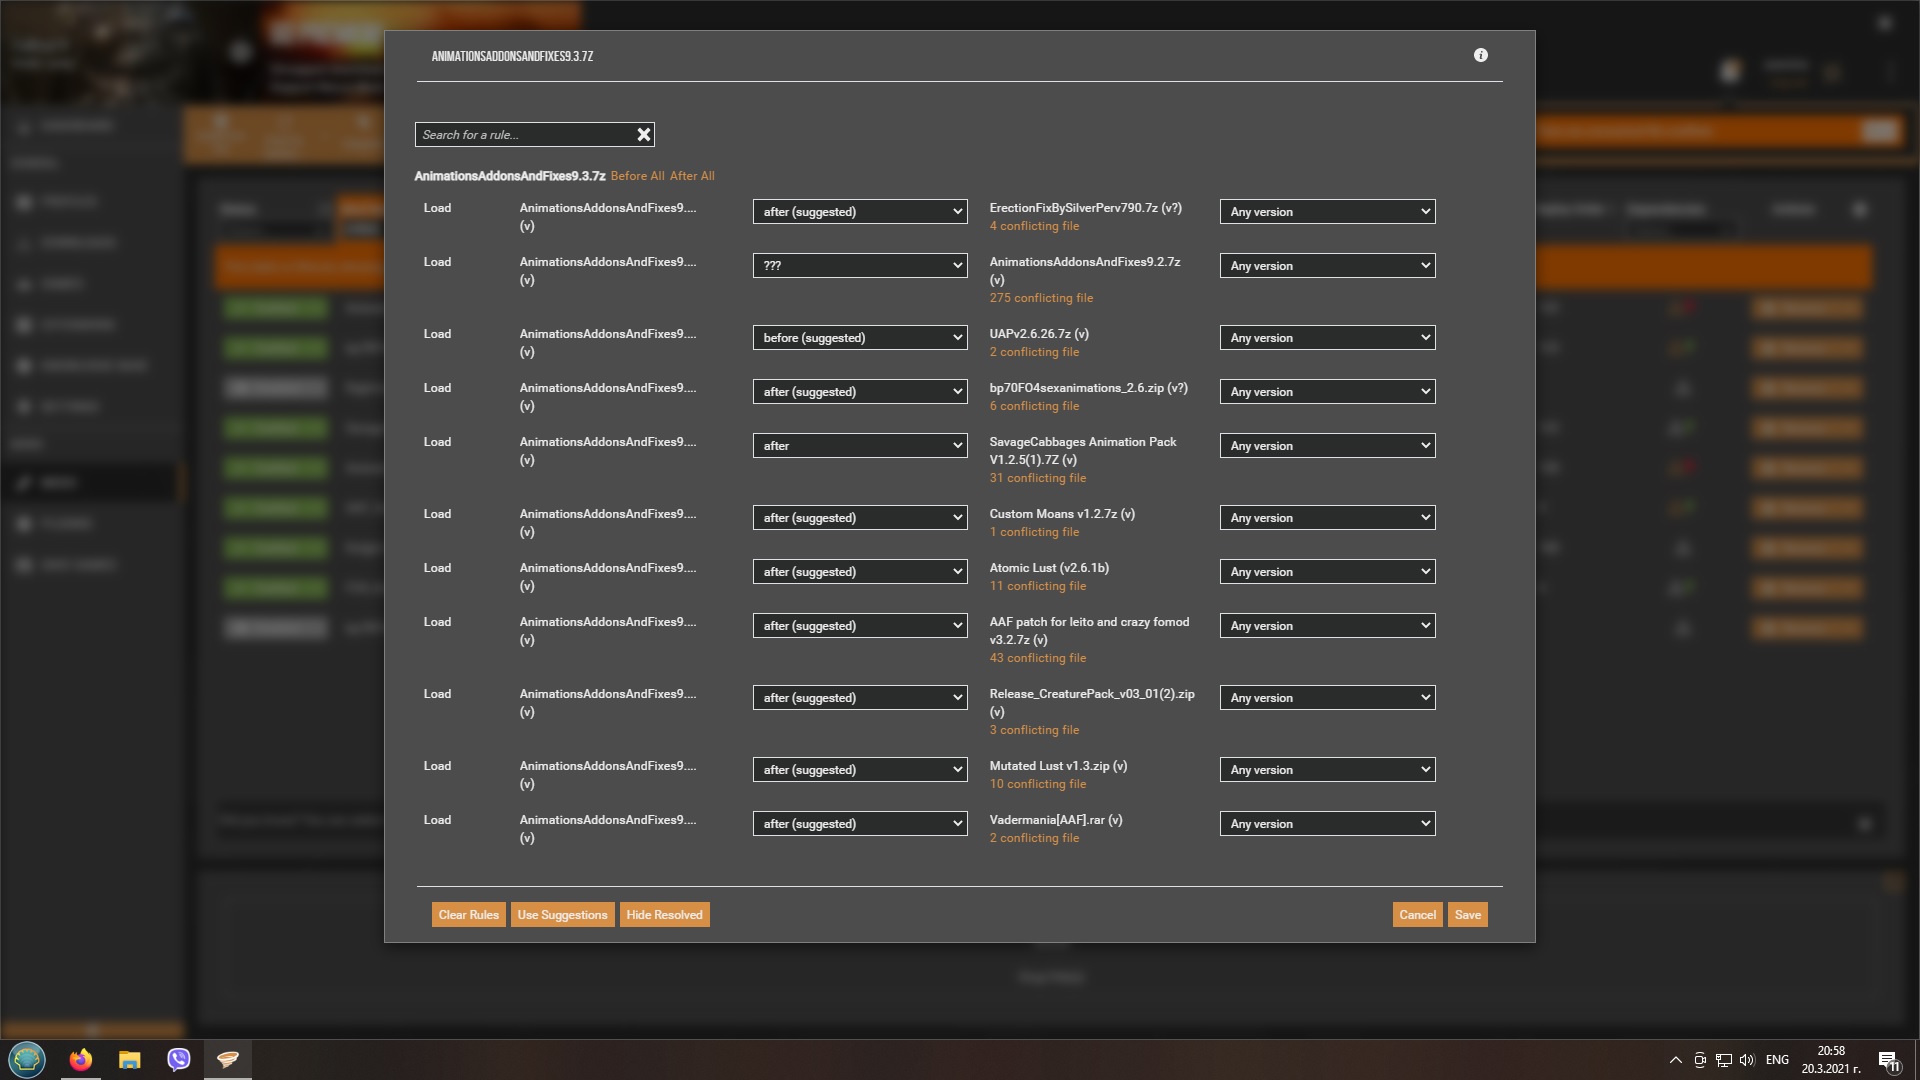This screenshot has width=1920, height=1080.
Task: Open Any version dropdown for Vadermania[AAF]
Action: pos(1327,824)
